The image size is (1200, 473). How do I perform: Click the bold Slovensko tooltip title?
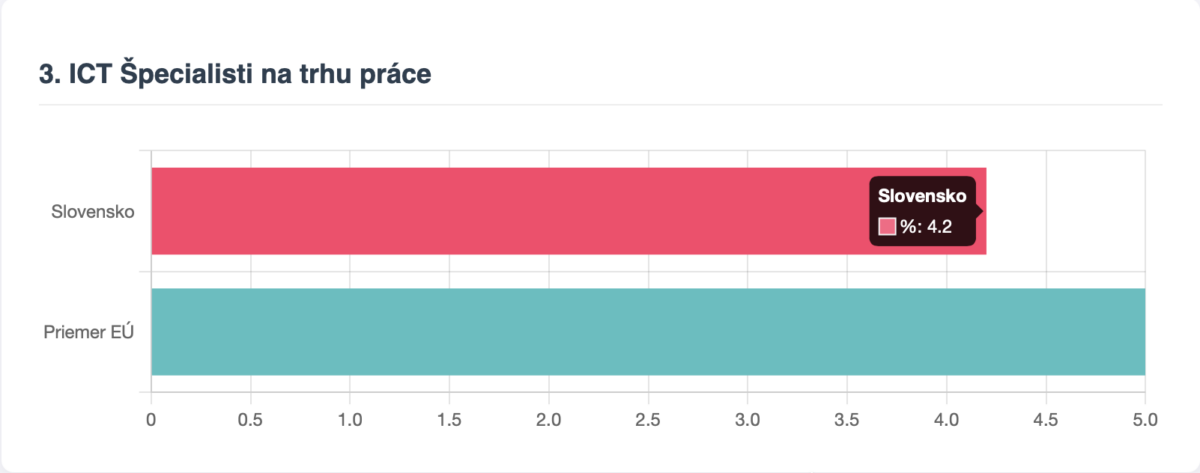tap(922, 196)
